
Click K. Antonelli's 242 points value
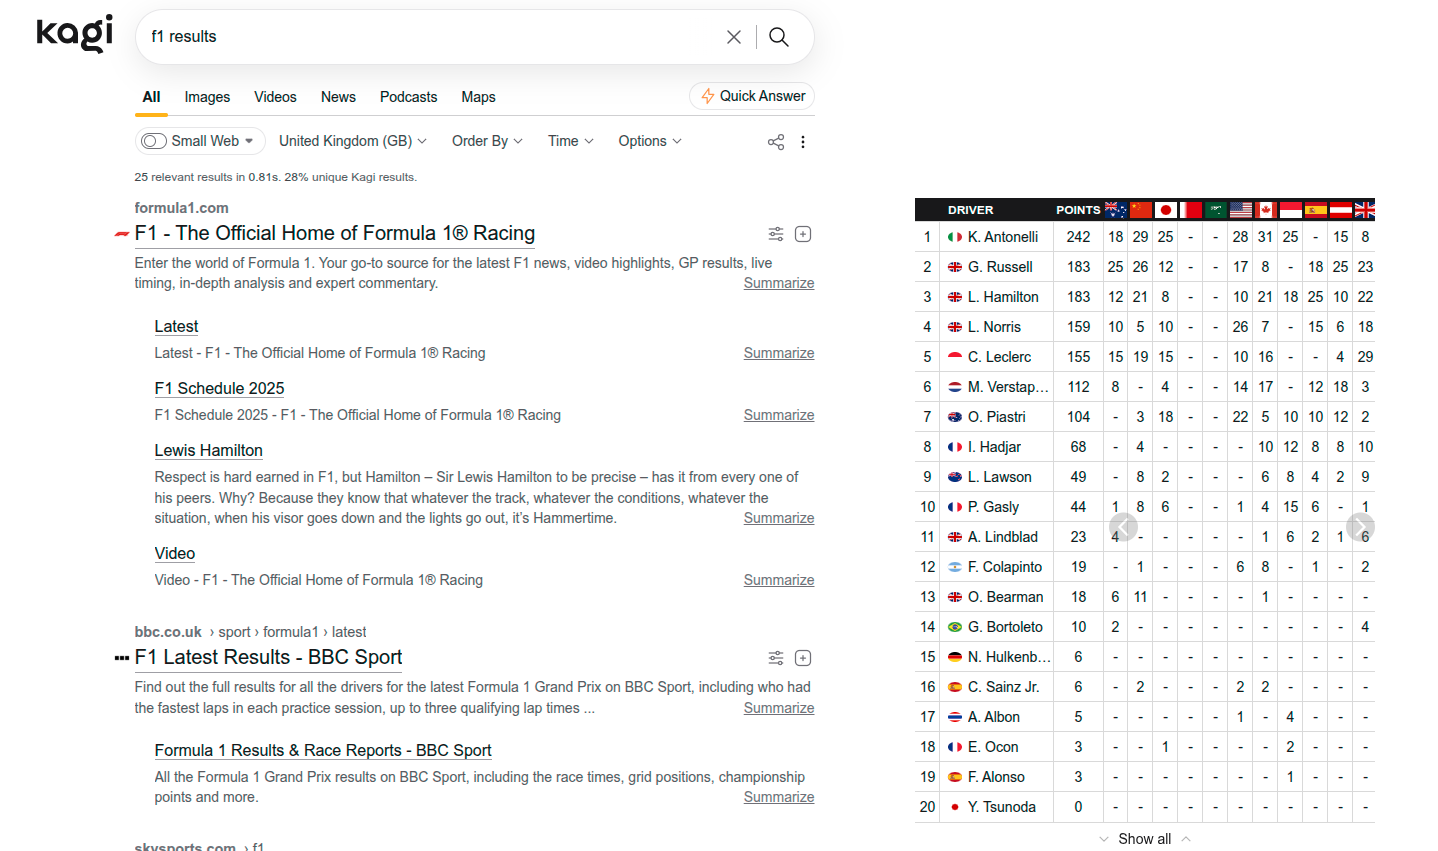coord(1078,237)
